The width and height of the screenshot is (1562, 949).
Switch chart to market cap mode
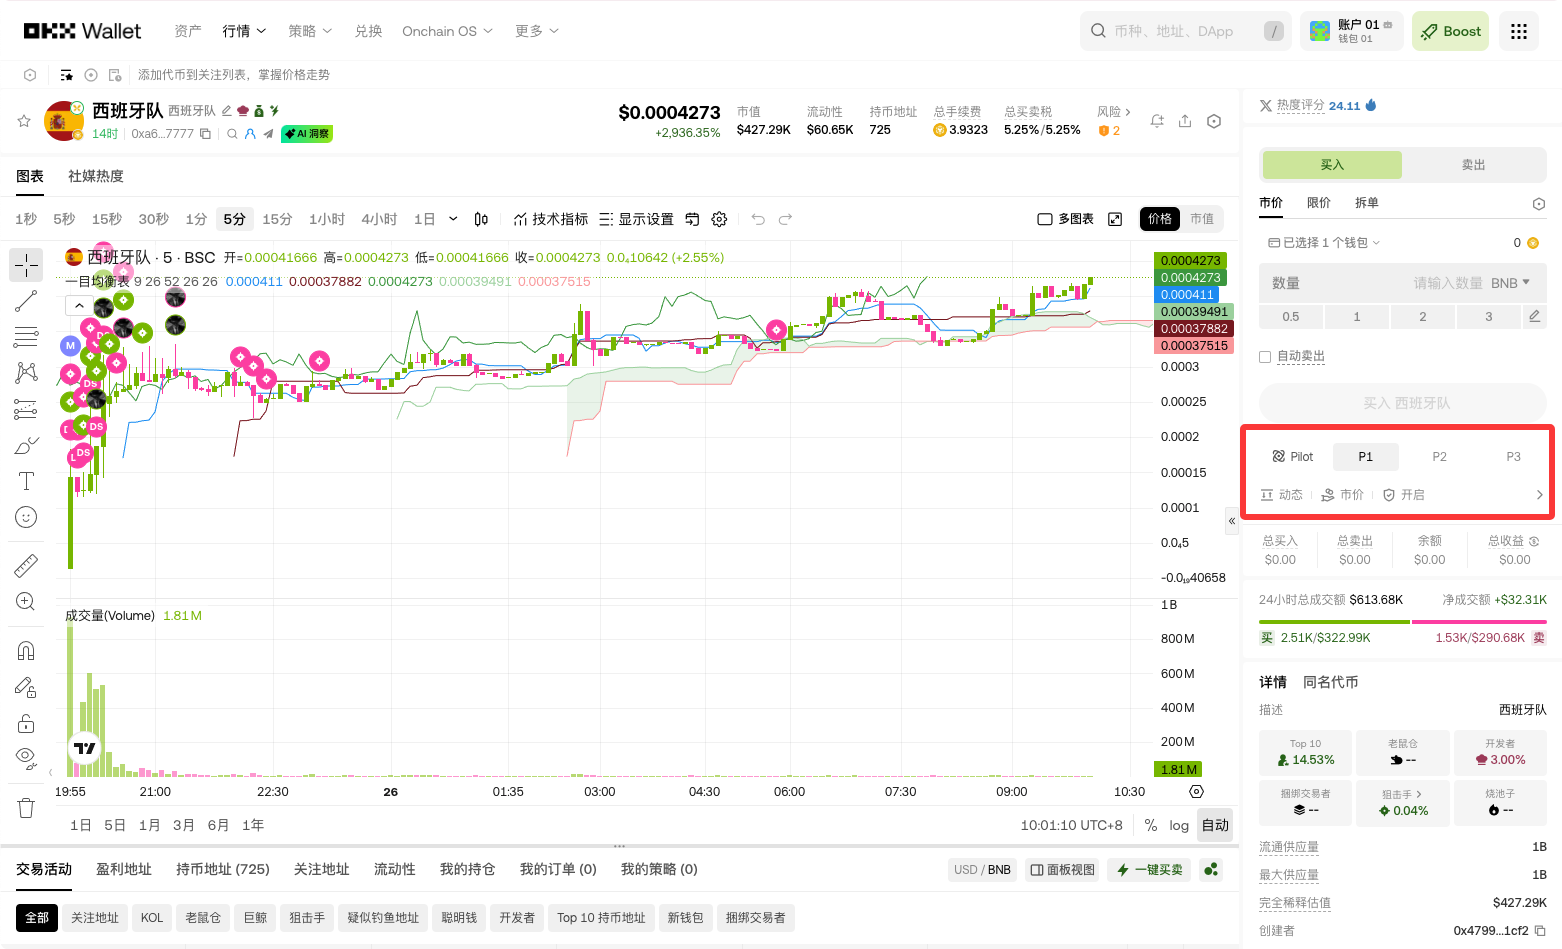tap(1202, 219)
